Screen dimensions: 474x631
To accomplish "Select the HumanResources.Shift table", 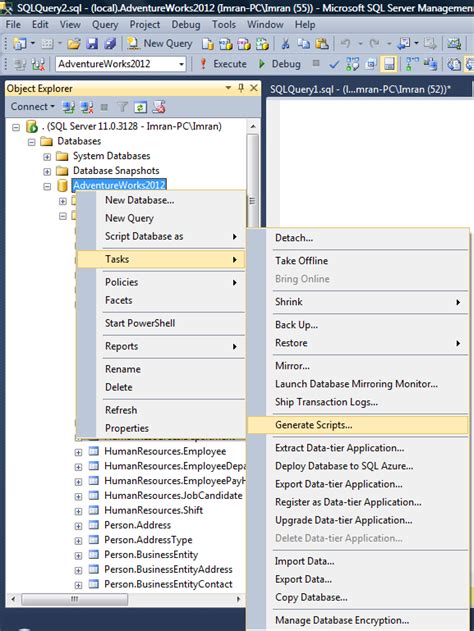I will pos(153,510).
